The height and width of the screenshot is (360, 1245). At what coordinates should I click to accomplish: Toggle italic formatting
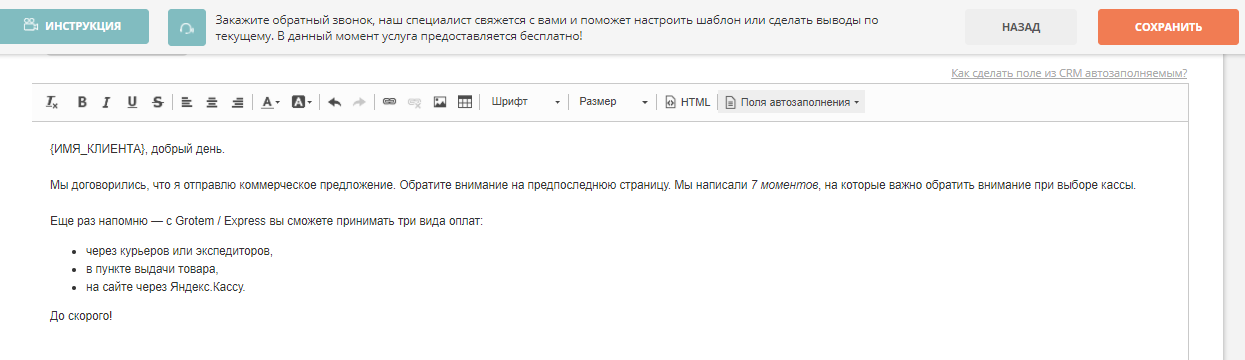point(106,102)
